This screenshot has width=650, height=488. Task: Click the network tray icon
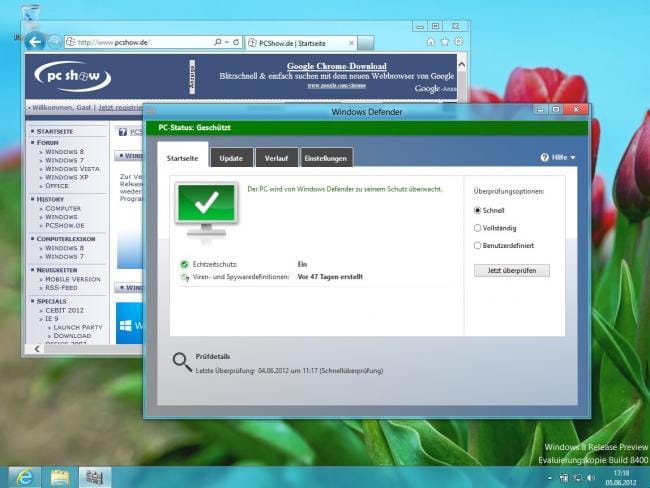coord(577,478)
